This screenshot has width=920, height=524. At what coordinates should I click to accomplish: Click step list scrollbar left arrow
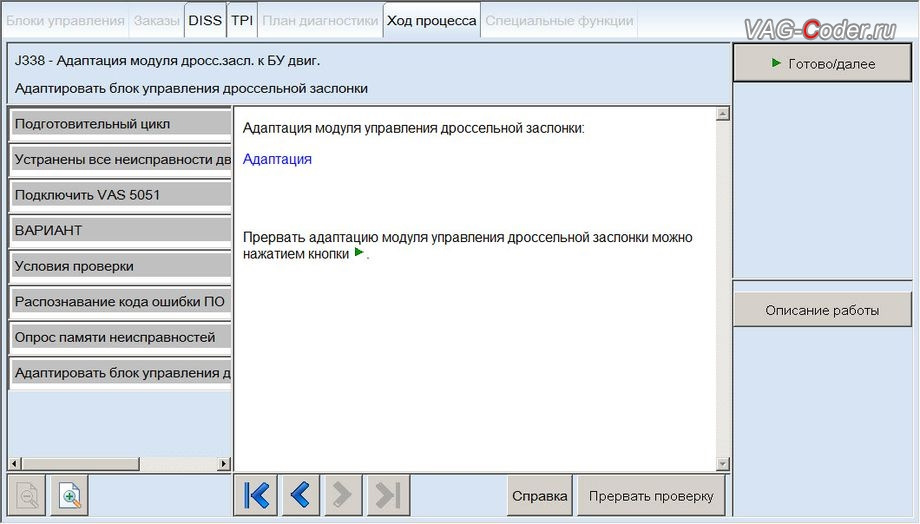(15, 464)
